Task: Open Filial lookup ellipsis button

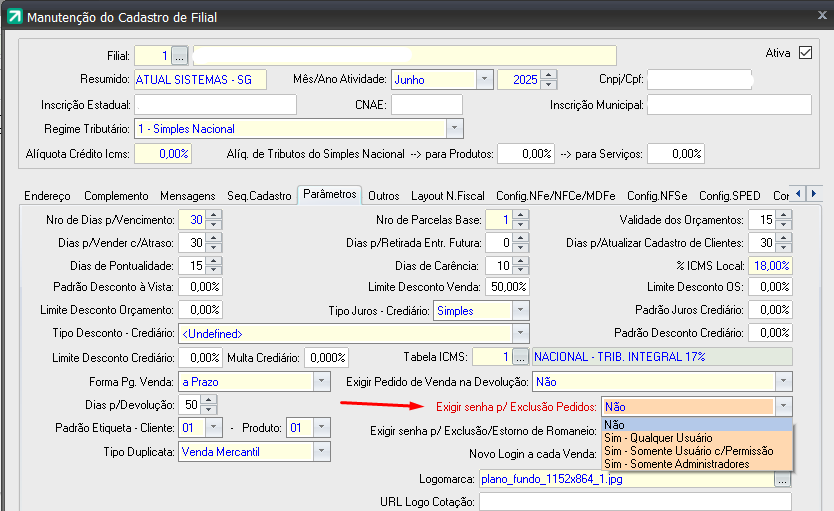Action: point(180,55)
